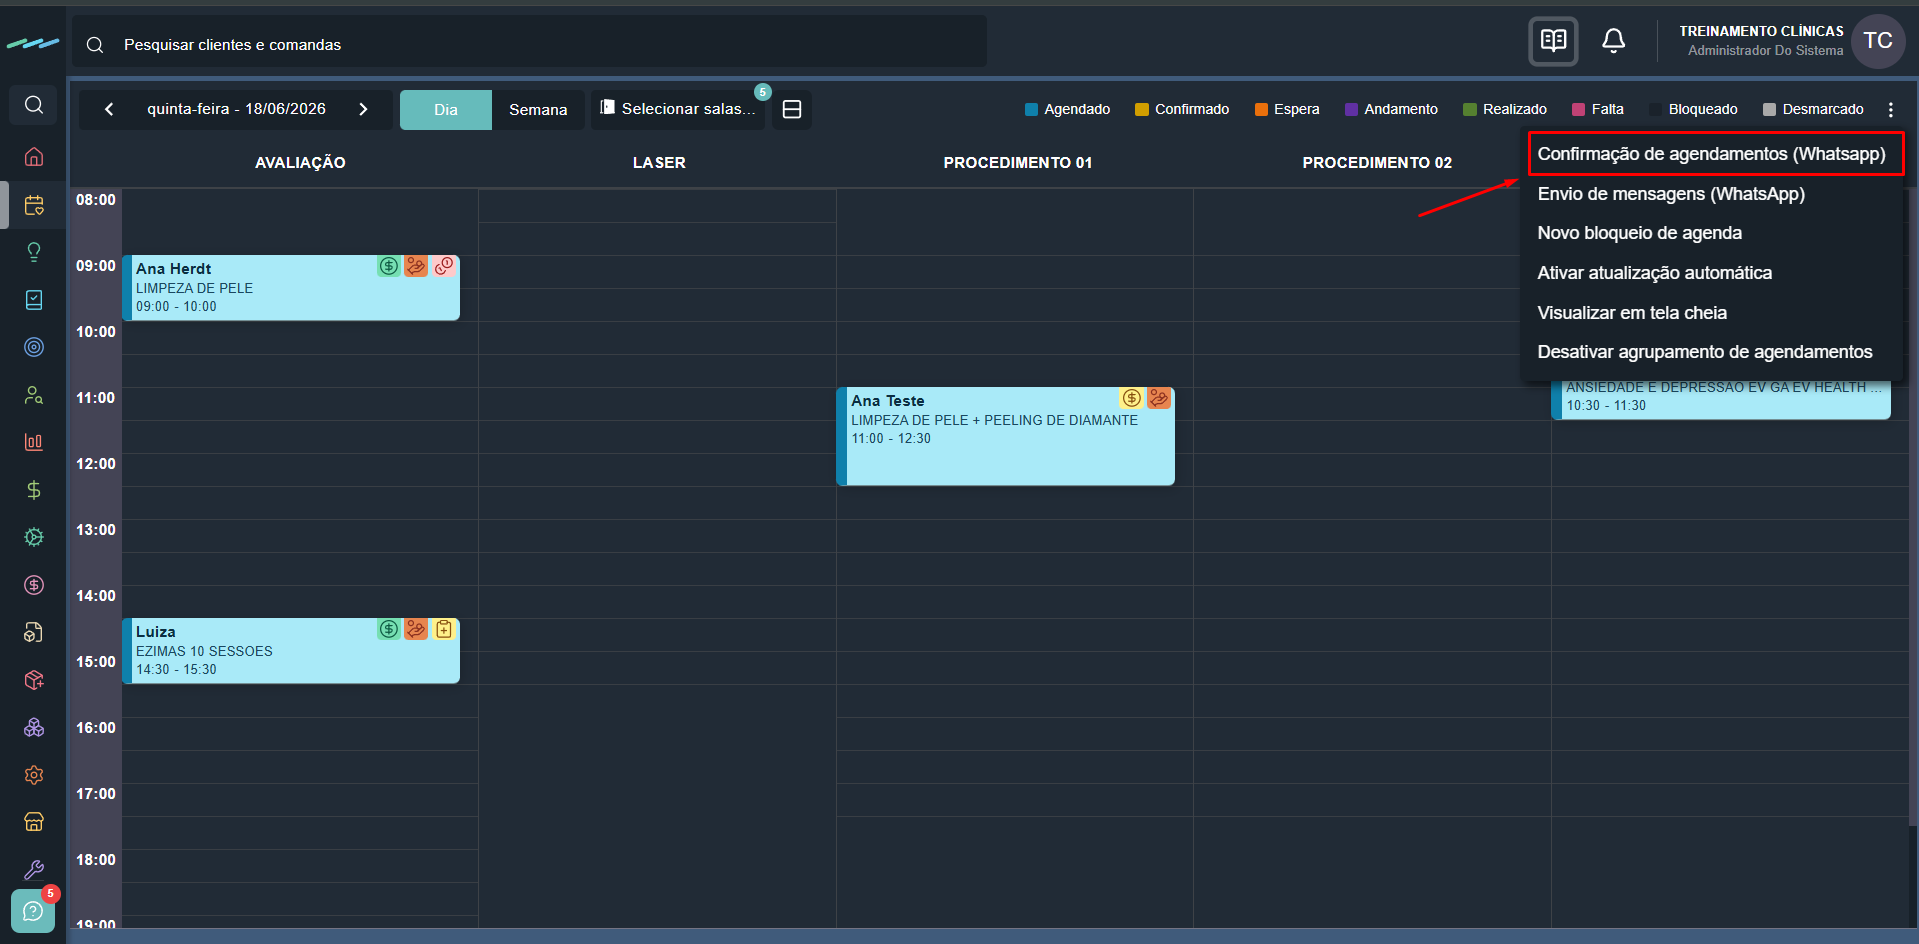Click the storefront icon in sidebar

[x=34, y=822]
